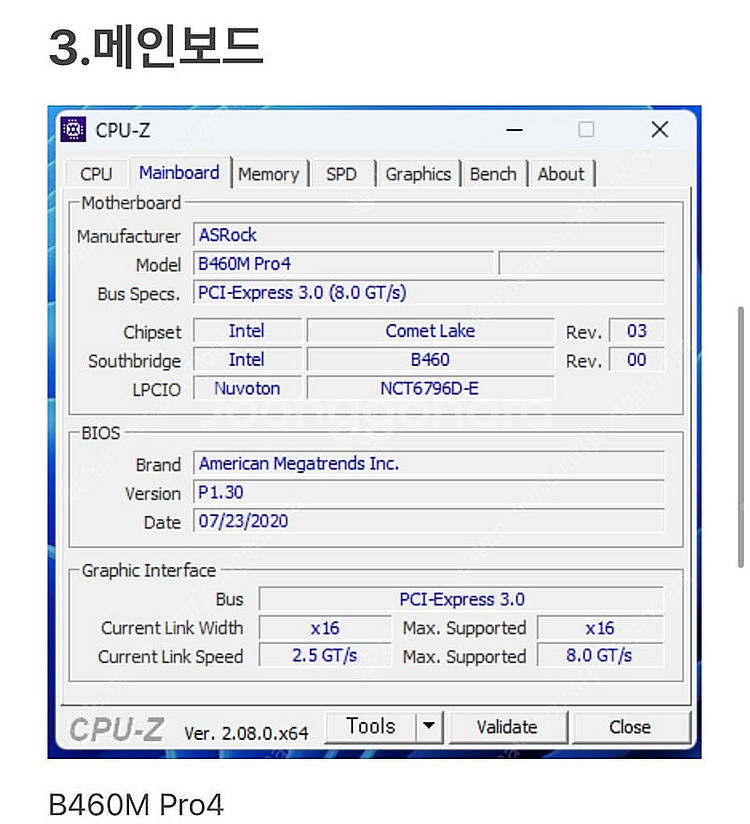Click Intel in the Chipset row
Viewport: 750px width, 824px height.
point(247,331)
